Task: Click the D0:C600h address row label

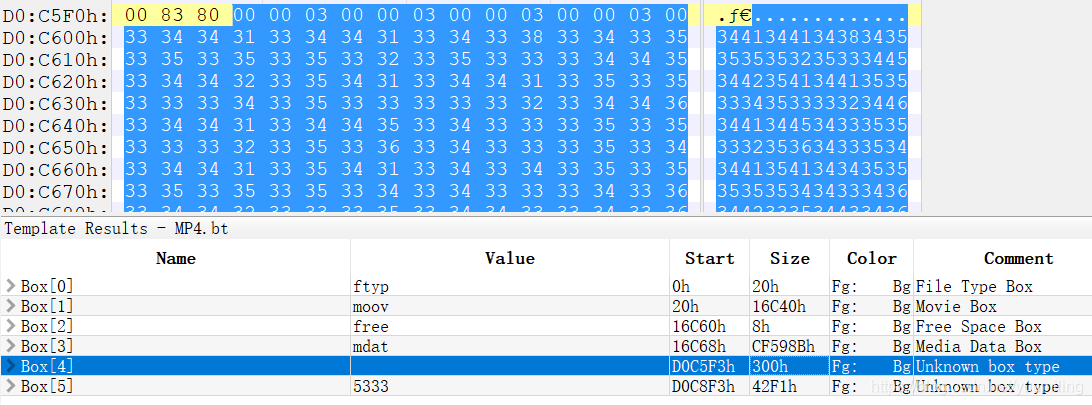Action: coord(56,37)
